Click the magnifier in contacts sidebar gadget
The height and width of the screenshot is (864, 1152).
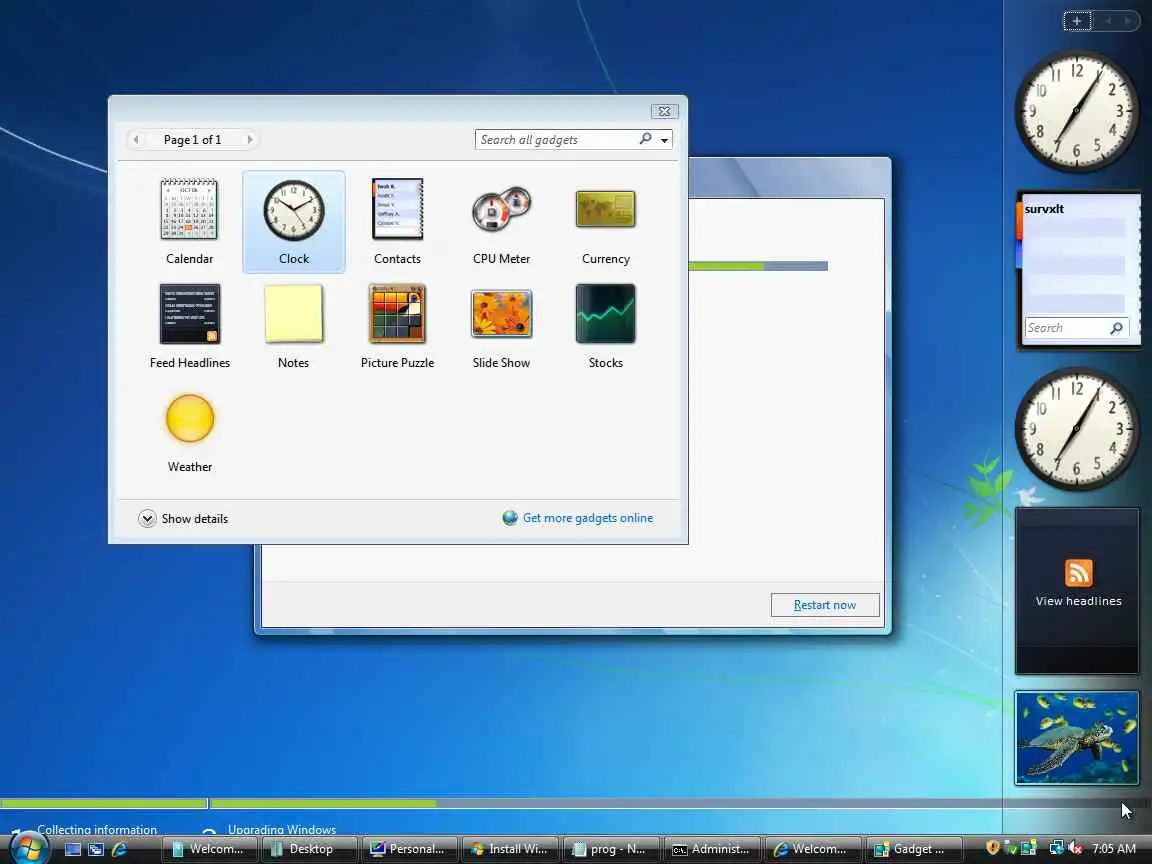click(x=1117, y=328)
